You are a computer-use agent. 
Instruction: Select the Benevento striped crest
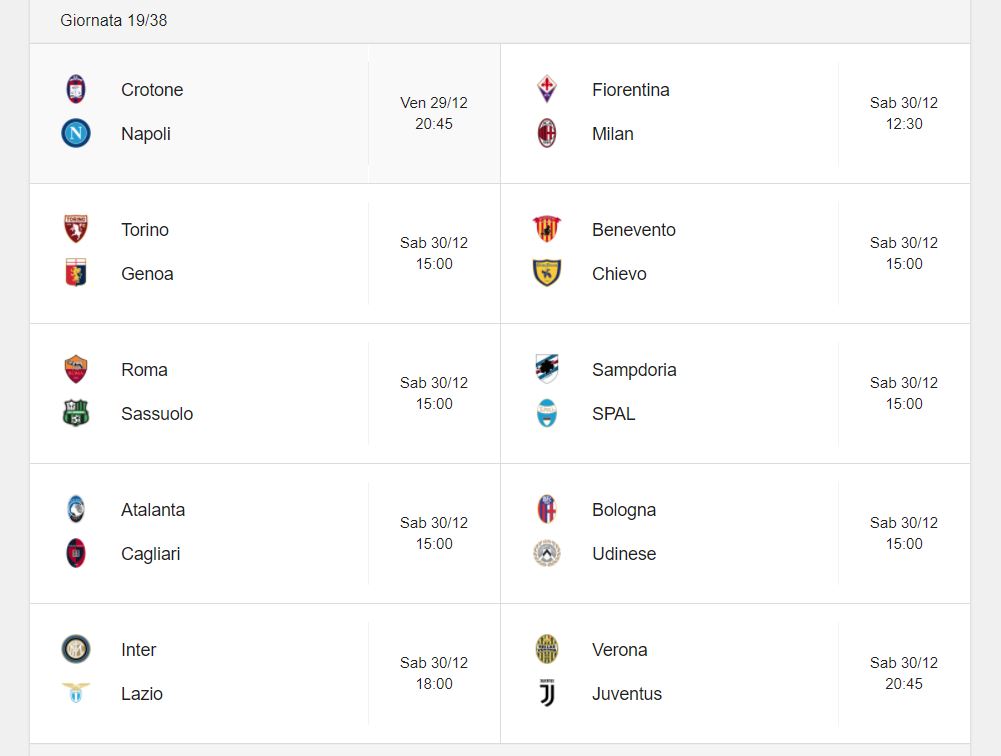pos(547,229)
